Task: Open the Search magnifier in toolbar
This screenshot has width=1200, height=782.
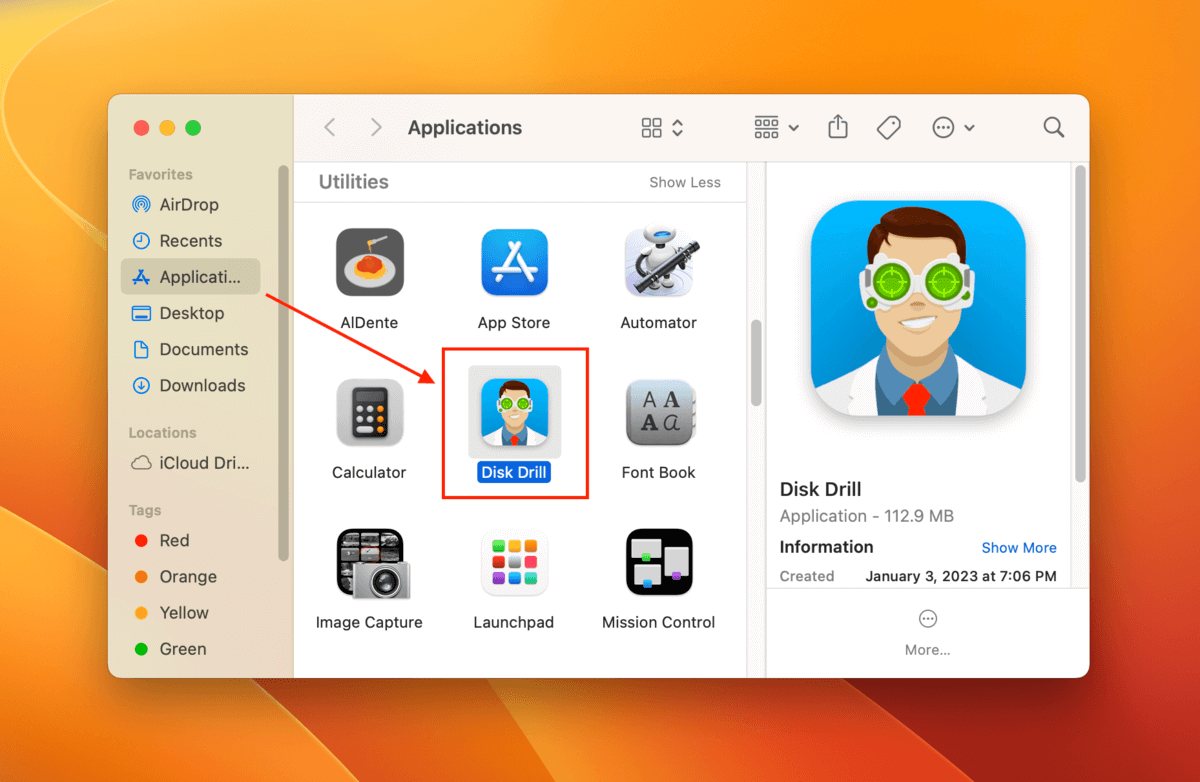Action: 1053,127
